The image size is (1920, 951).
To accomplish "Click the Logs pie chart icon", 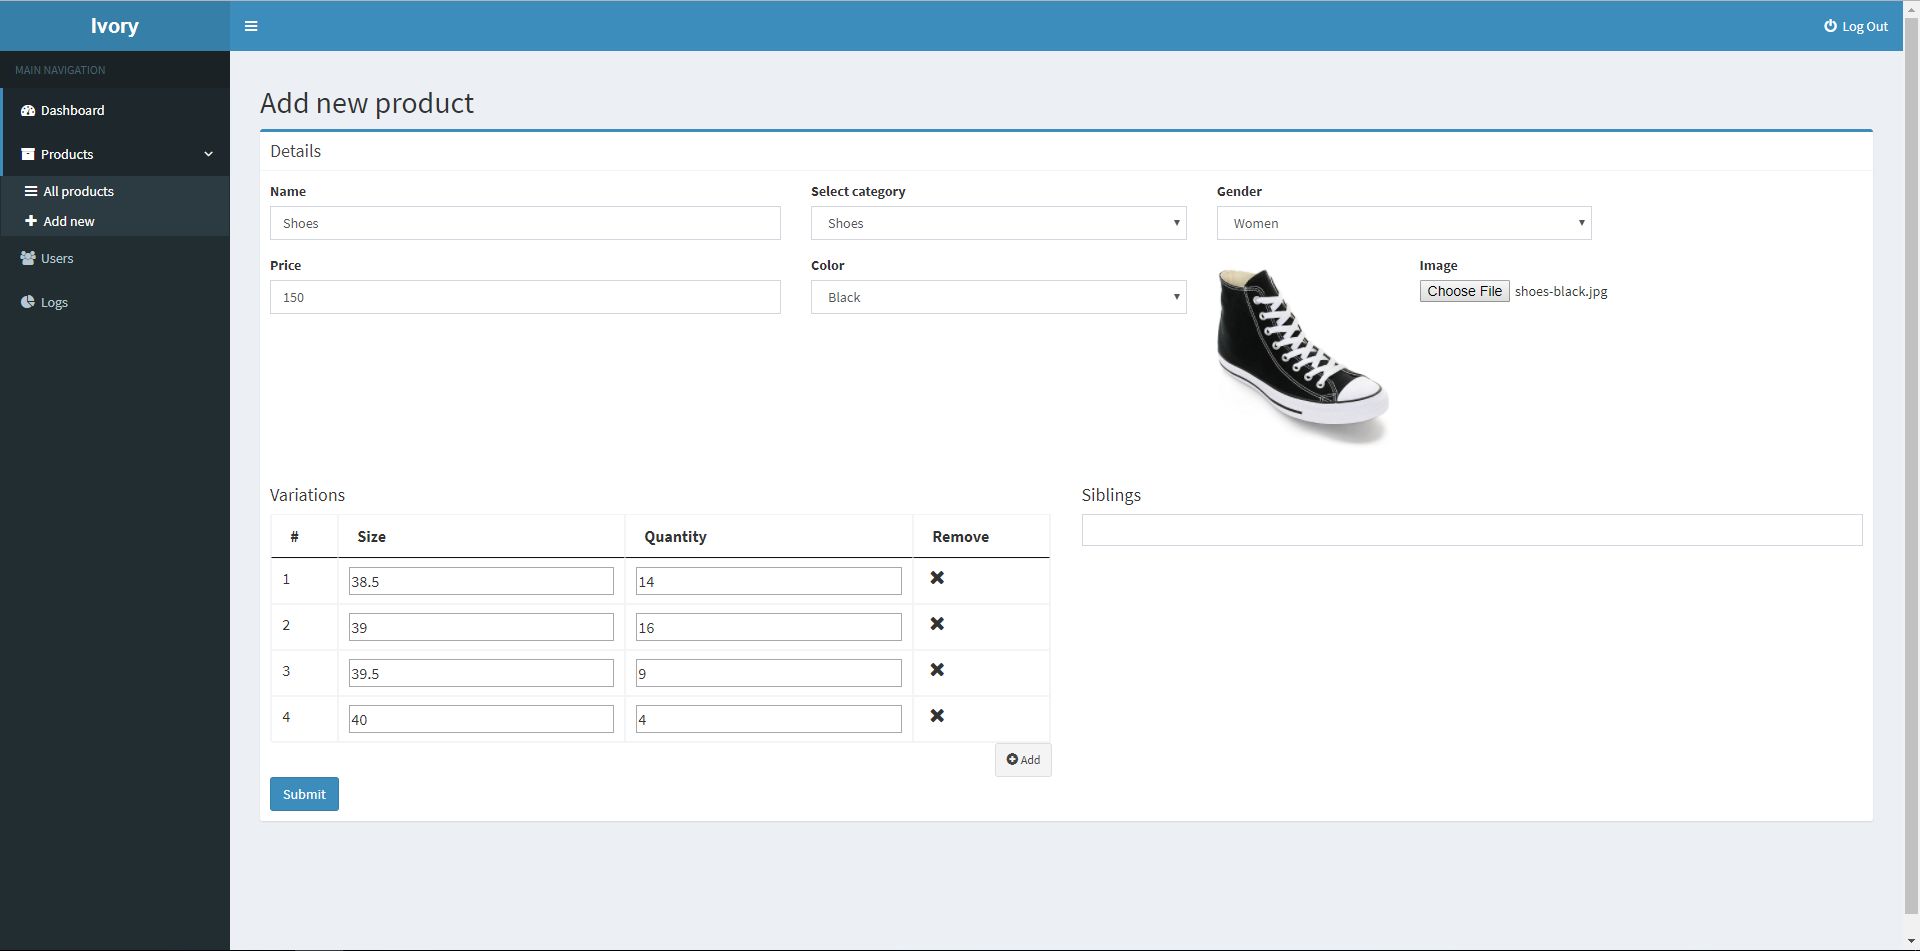I will point(28,302).
